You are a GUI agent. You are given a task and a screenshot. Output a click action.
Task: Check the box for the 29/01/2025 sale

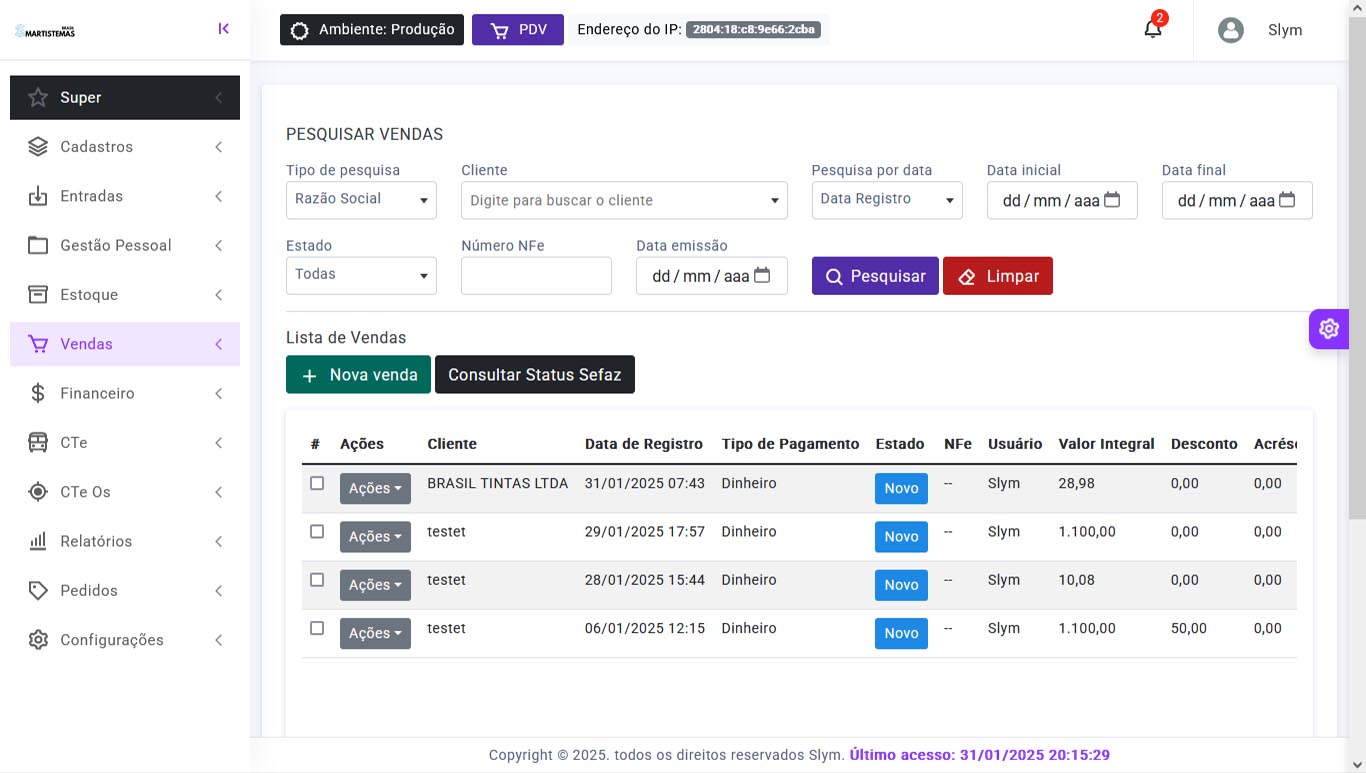[x=317, y=532]
